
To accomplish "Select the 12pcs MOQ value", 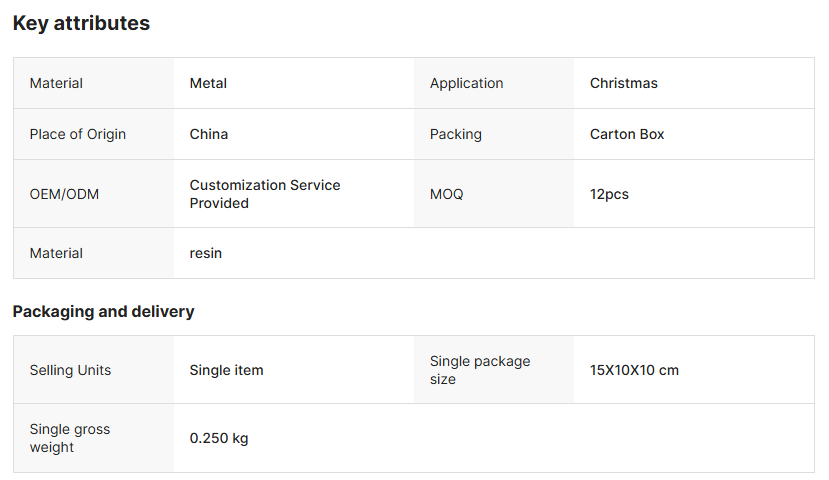I will [609, 194].
